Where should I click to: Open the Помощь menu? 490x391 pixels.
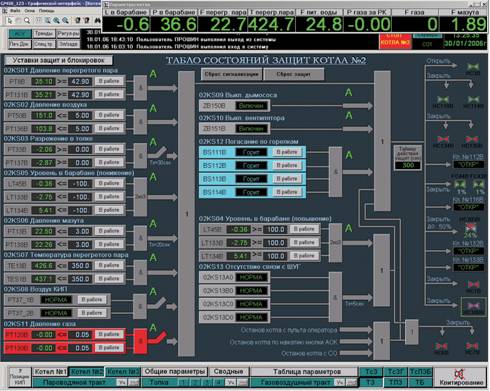tap(47, 11)
